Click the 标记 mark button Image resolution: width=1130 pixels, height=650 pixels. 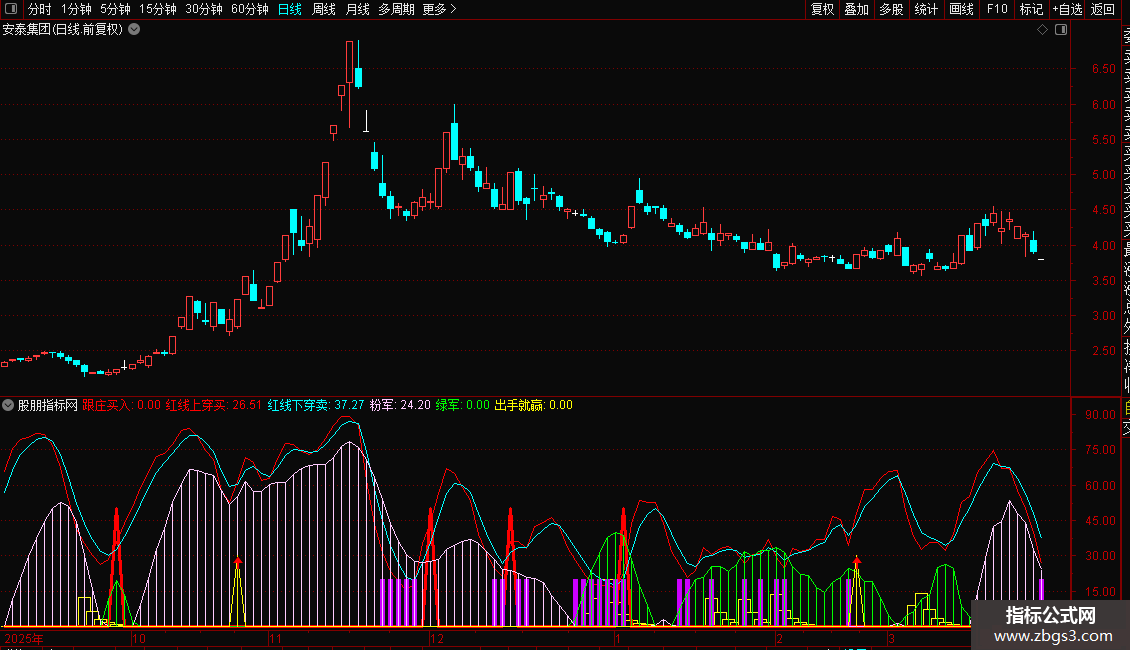(x=1031, y=9)
